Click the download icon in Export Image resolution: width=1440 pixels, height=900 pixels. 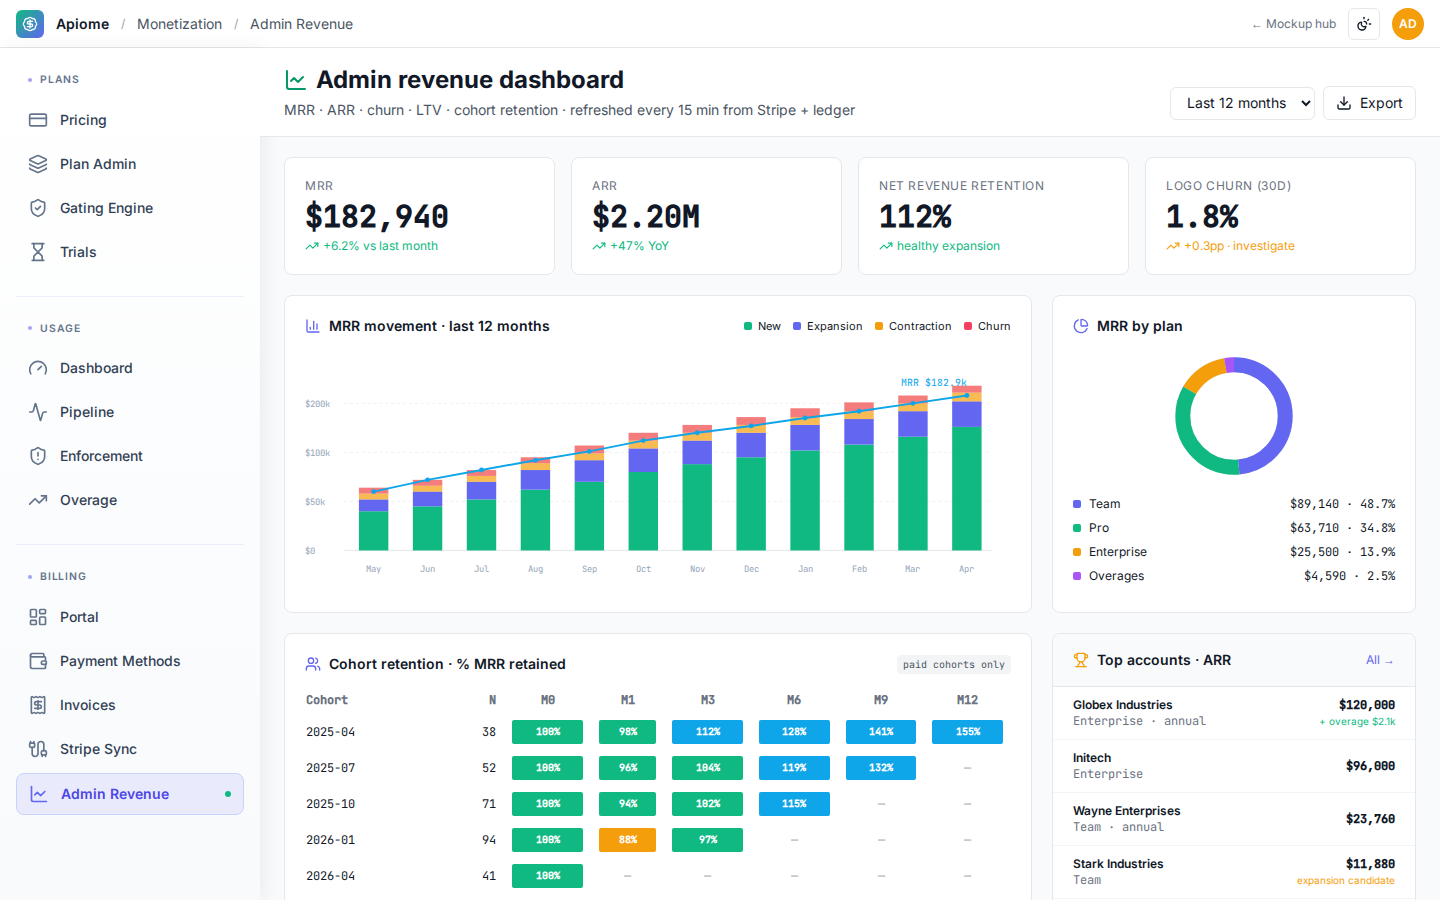point(1344,103)
